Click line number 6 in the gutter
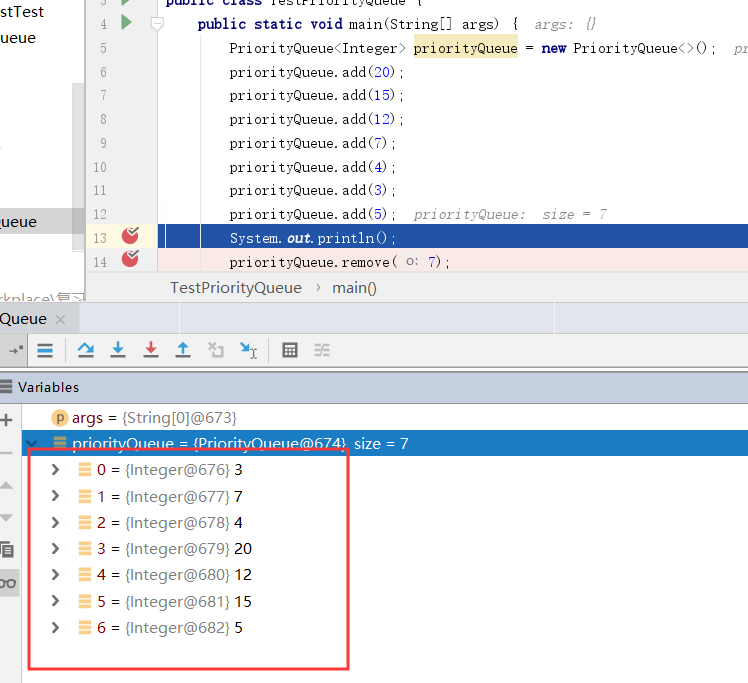 103,72
